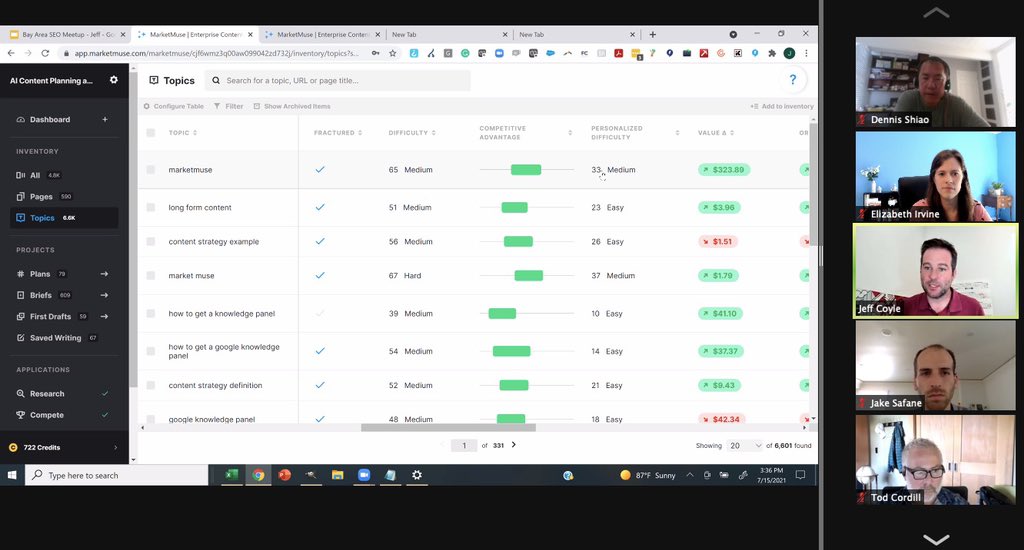Go to next page of topics
This screenshot has height=550, width=1024.
[x=514, y=445]
